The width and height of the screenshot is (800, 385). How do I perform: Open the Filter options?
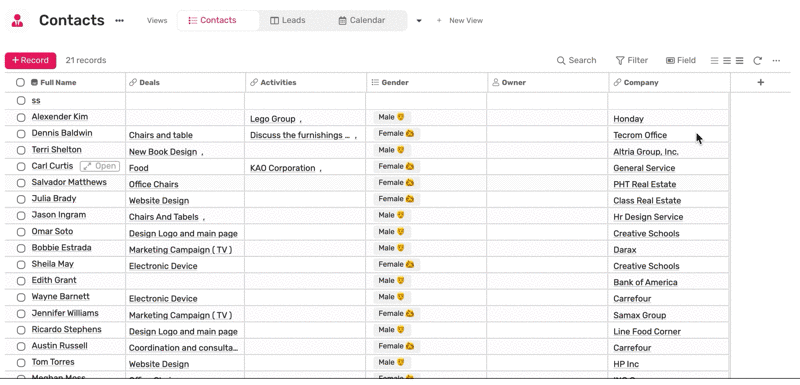coord(632,60)
